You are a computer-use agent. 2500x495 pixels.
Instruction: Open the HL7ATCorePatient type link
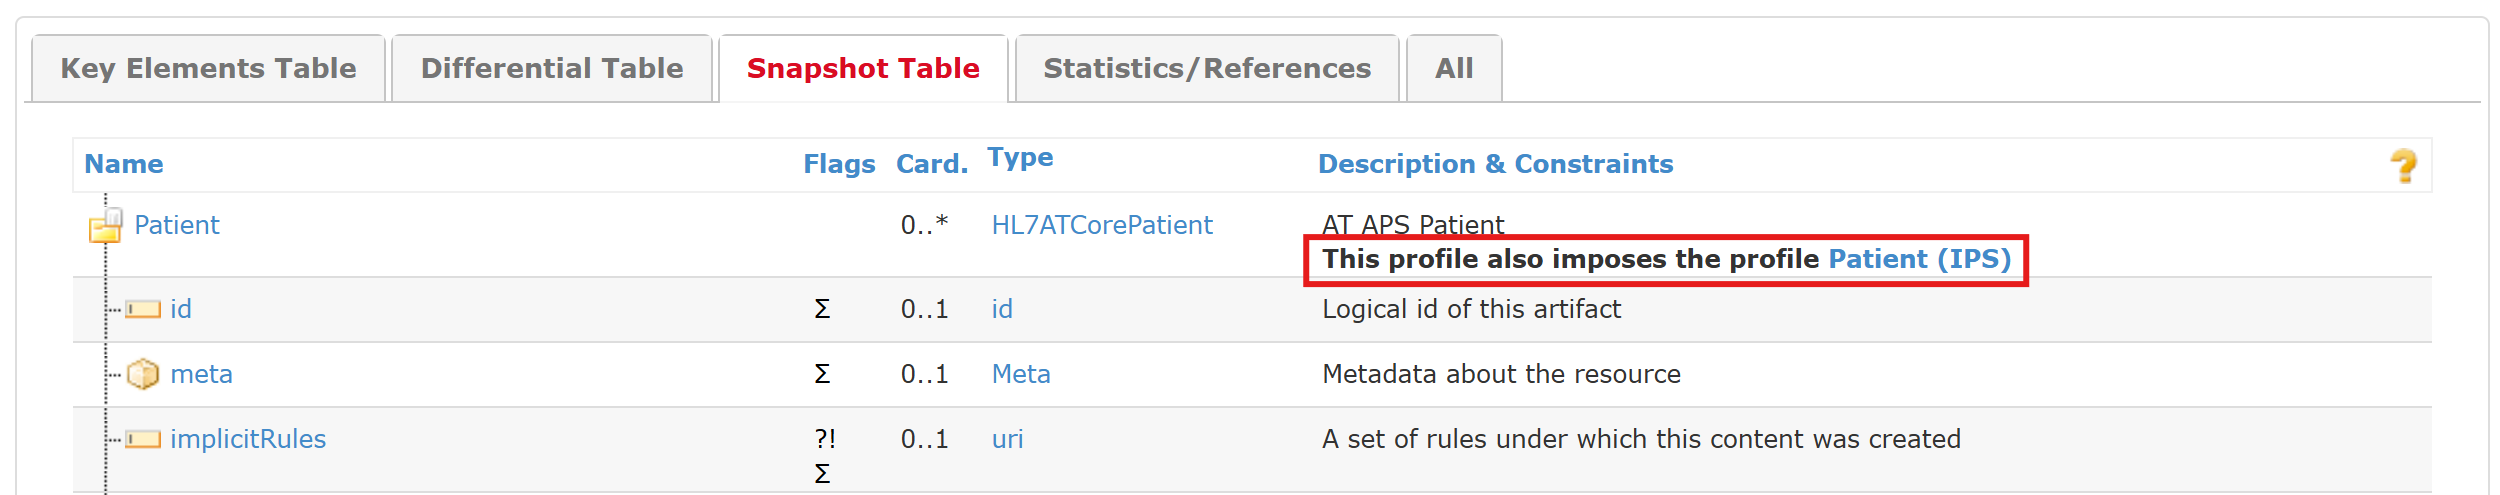[x=1101, y=225]
